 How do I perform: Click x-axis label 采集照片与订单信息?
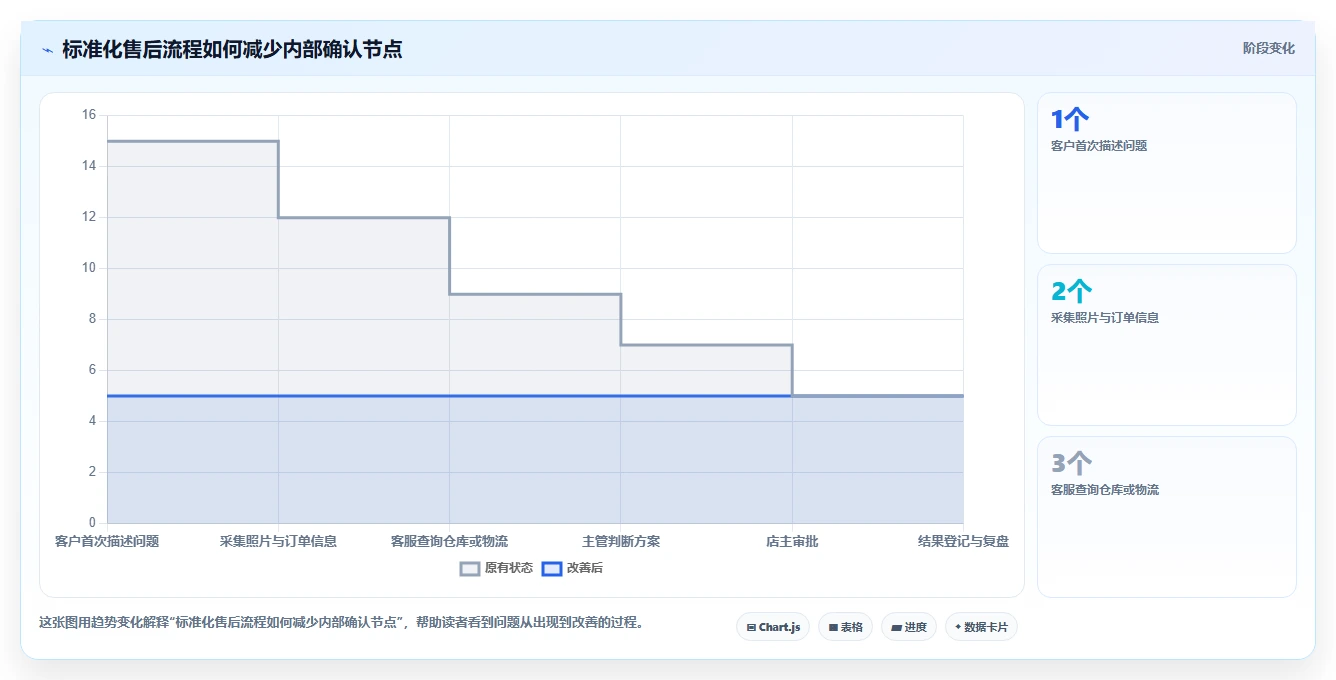click(x=278, y=541)
